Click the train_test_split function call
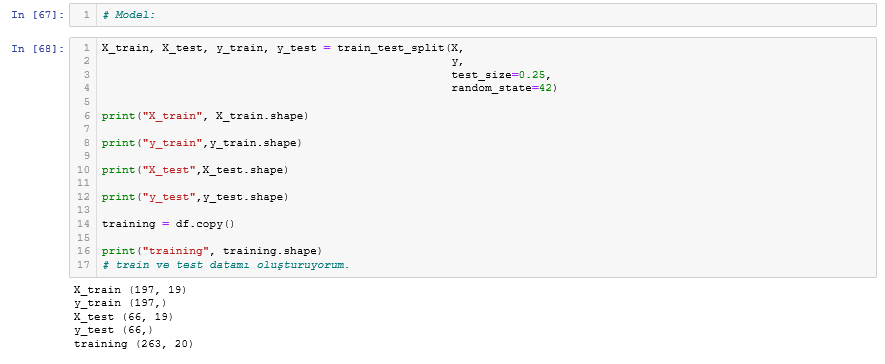The height and width of the screenshot is (364, 885). [x=391, y=48]
